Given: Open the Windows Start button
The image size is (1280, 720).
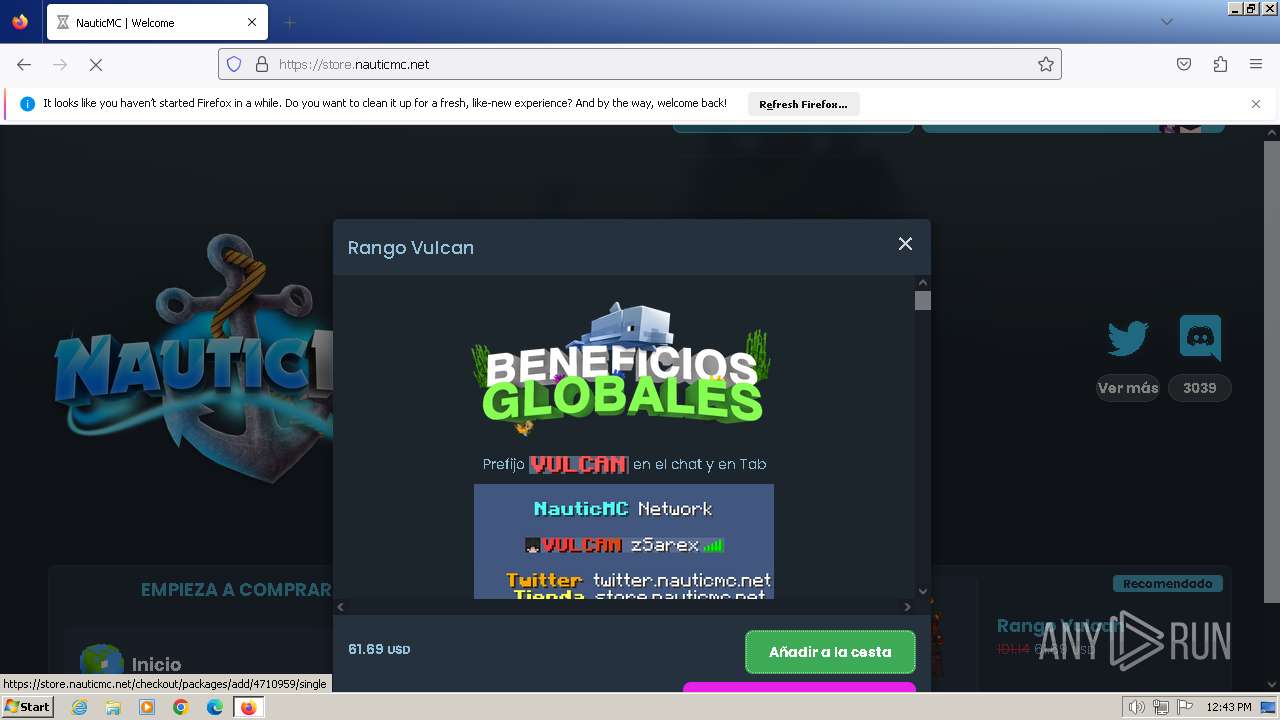Looking at the screenshot, I should 27,706.
